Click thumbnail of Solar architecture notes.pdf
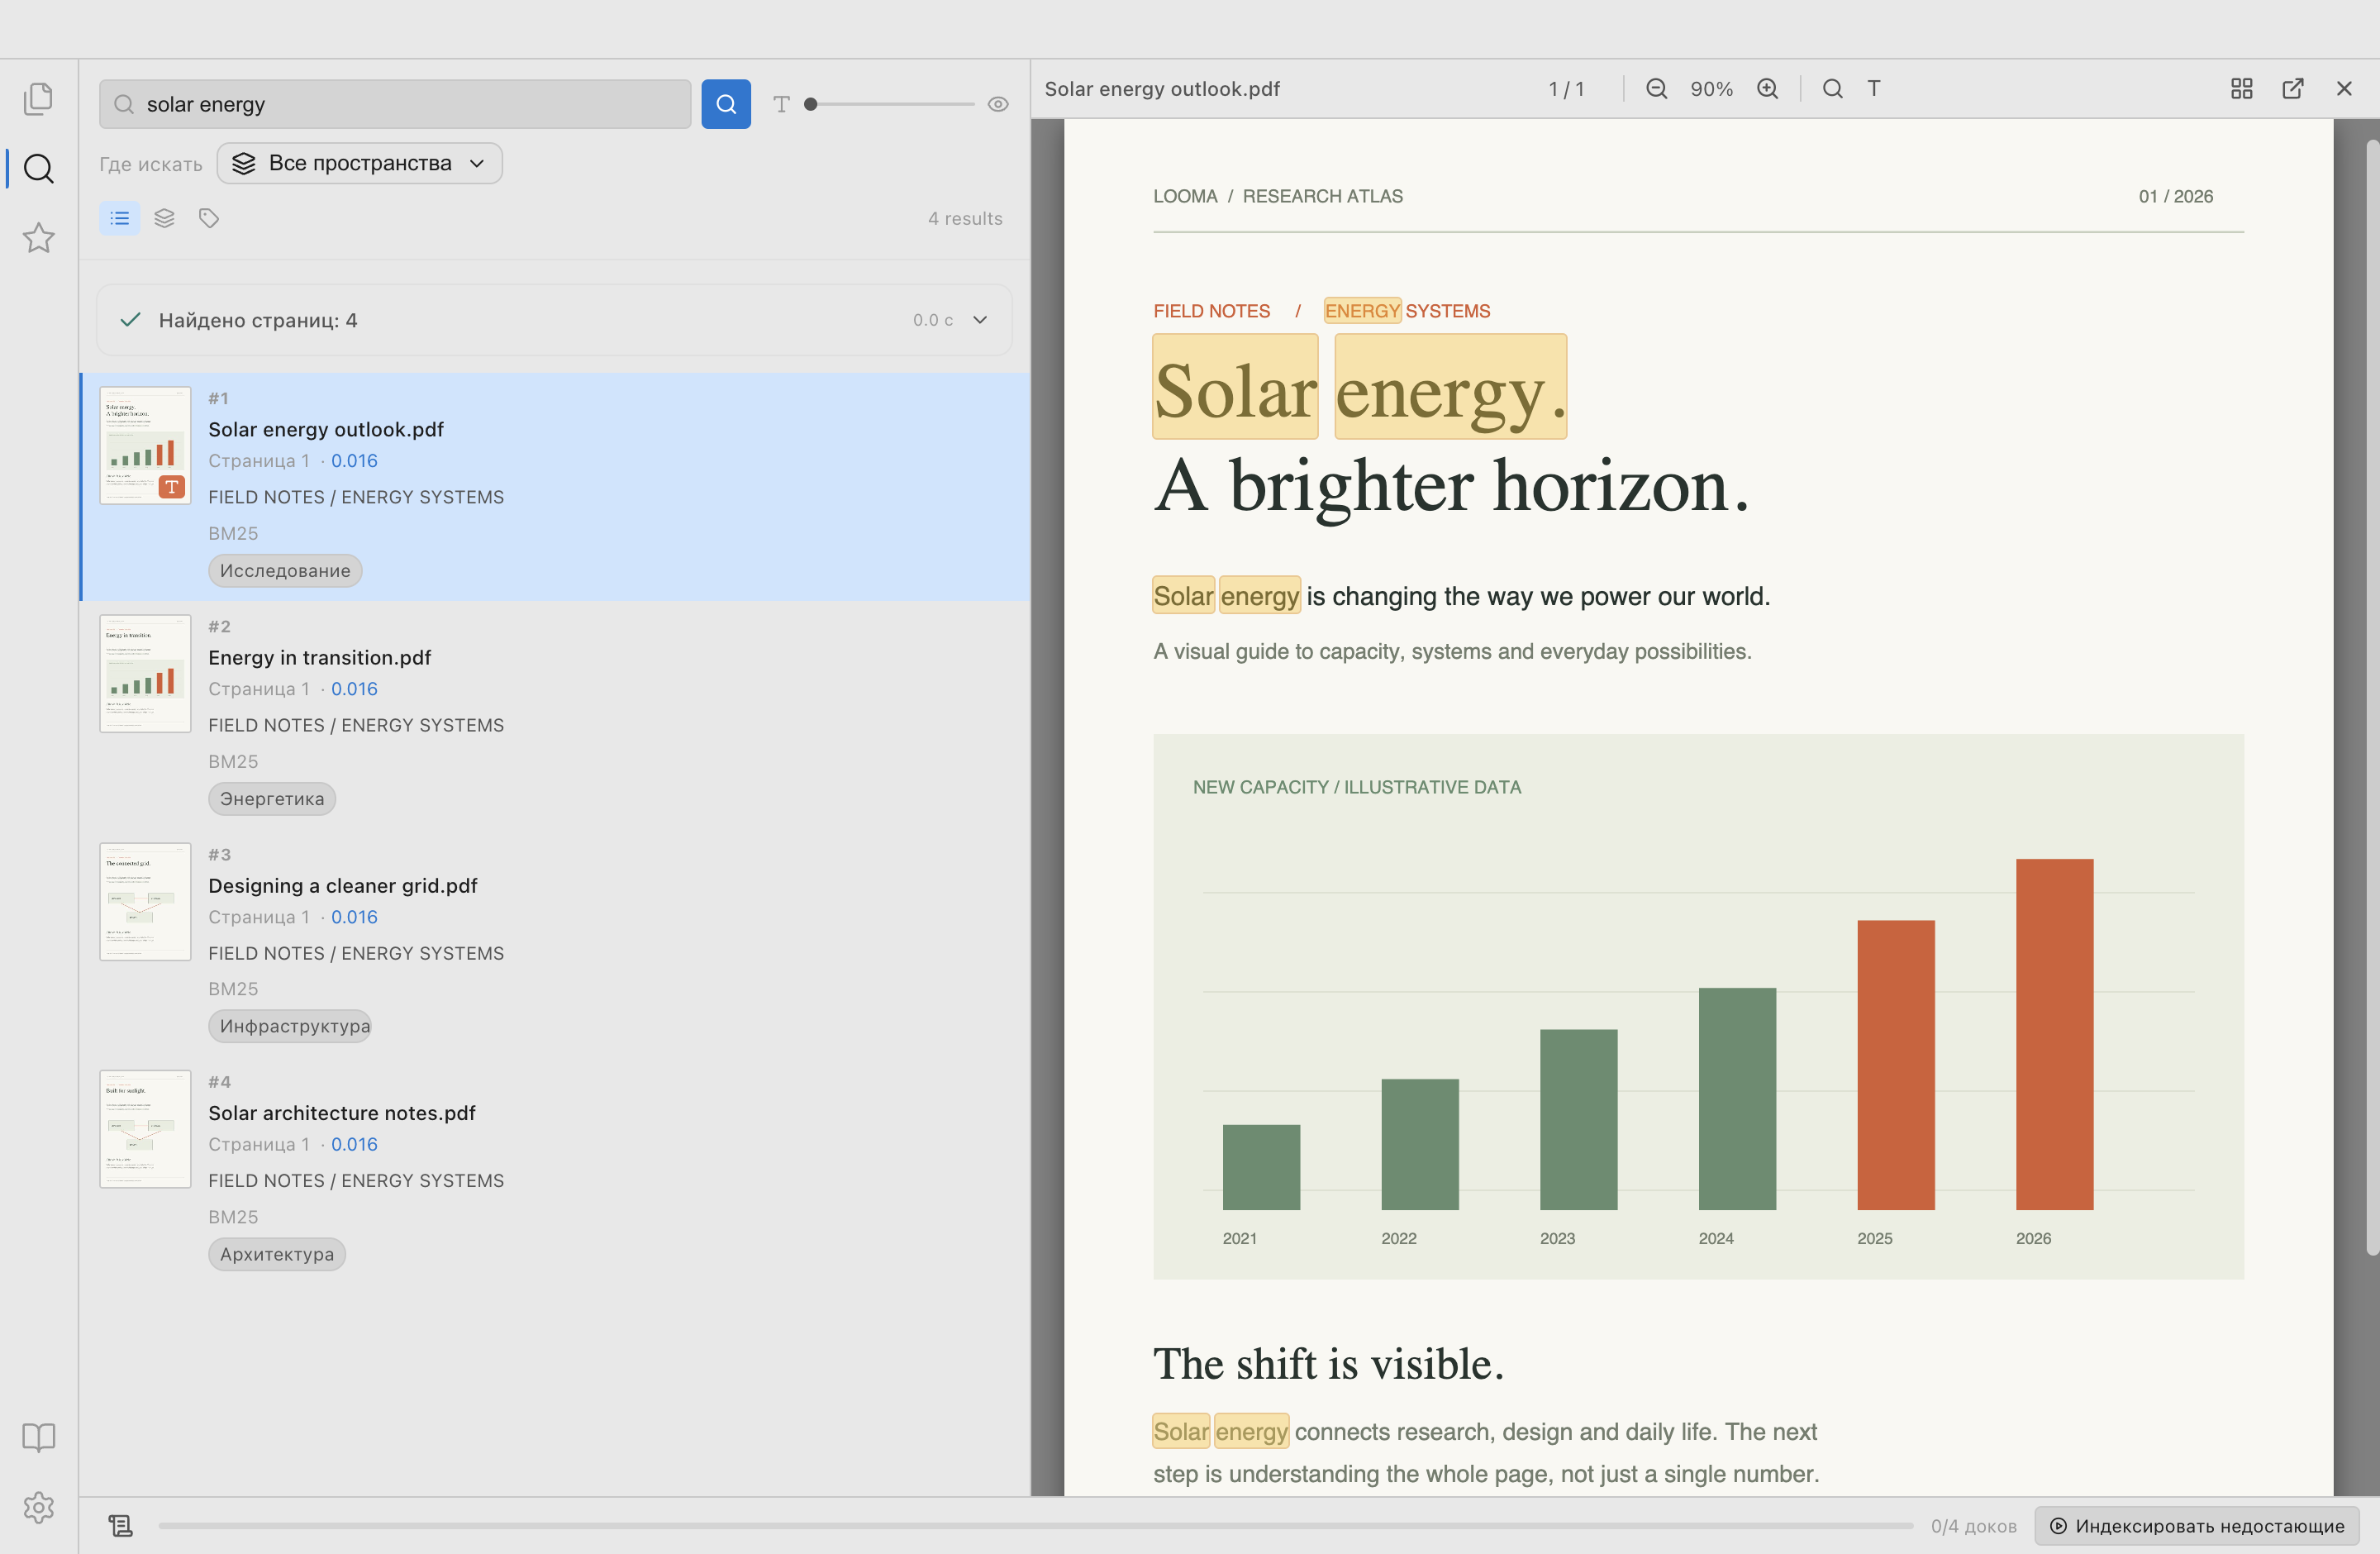 (x=145, y=1129)
